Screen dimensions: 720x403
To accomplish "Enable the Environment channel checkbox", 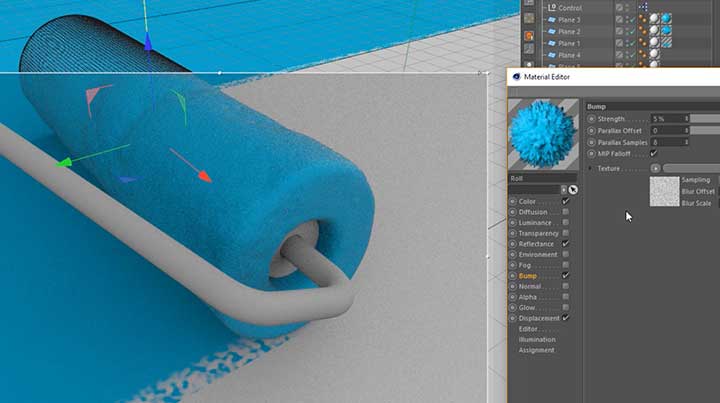I will 565,254.
